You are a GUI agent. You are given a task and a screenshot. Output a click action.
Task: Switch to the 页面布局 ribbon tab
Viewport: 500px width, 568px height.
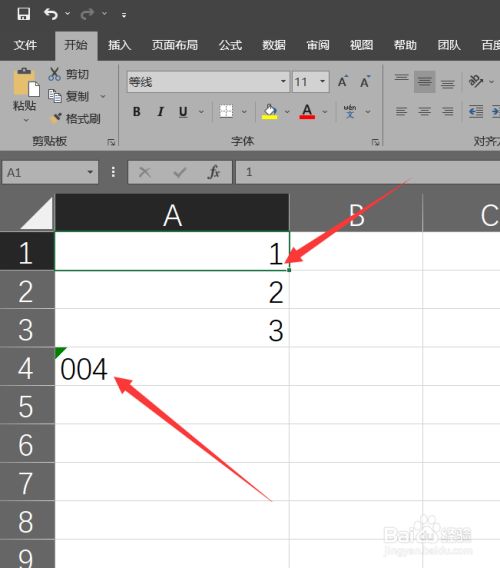point(175,45)
